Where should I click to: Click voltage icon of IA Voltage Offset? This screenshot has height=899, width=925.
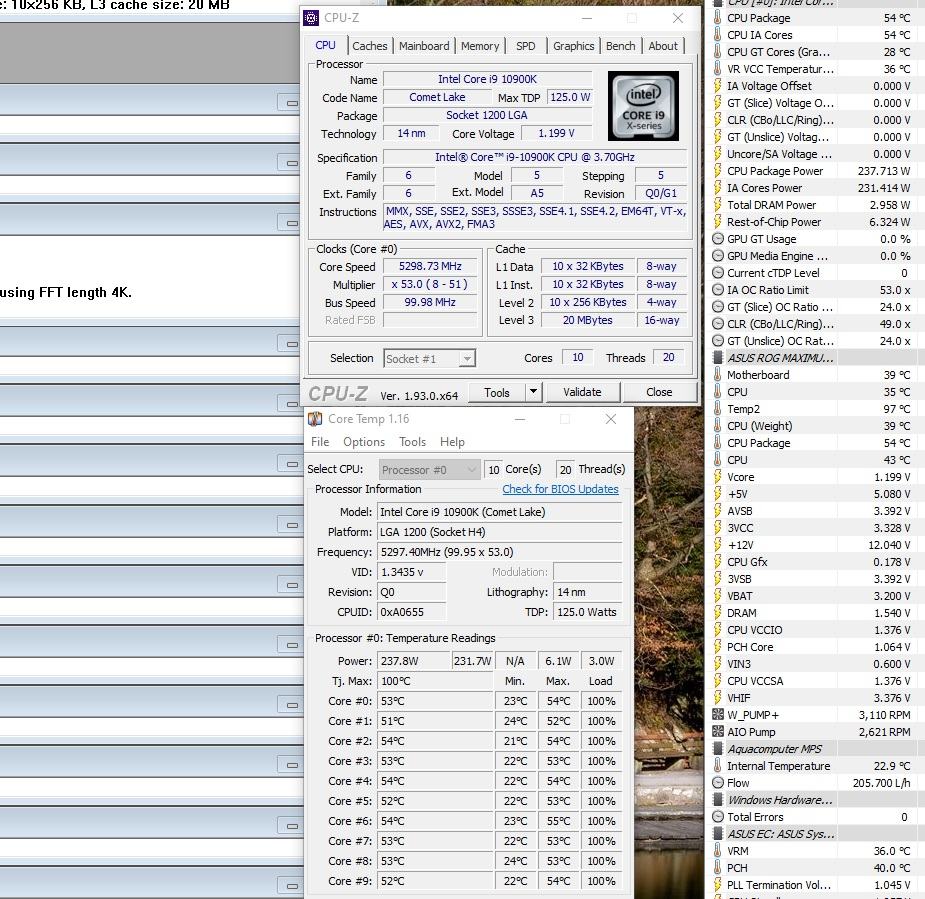pos(717,86)
